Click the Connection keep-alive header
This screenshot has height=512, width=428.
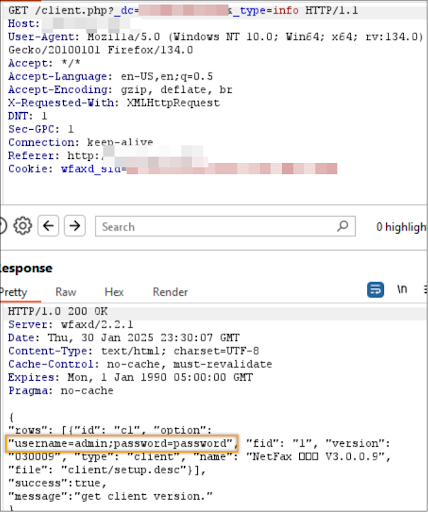coord(80,142)
